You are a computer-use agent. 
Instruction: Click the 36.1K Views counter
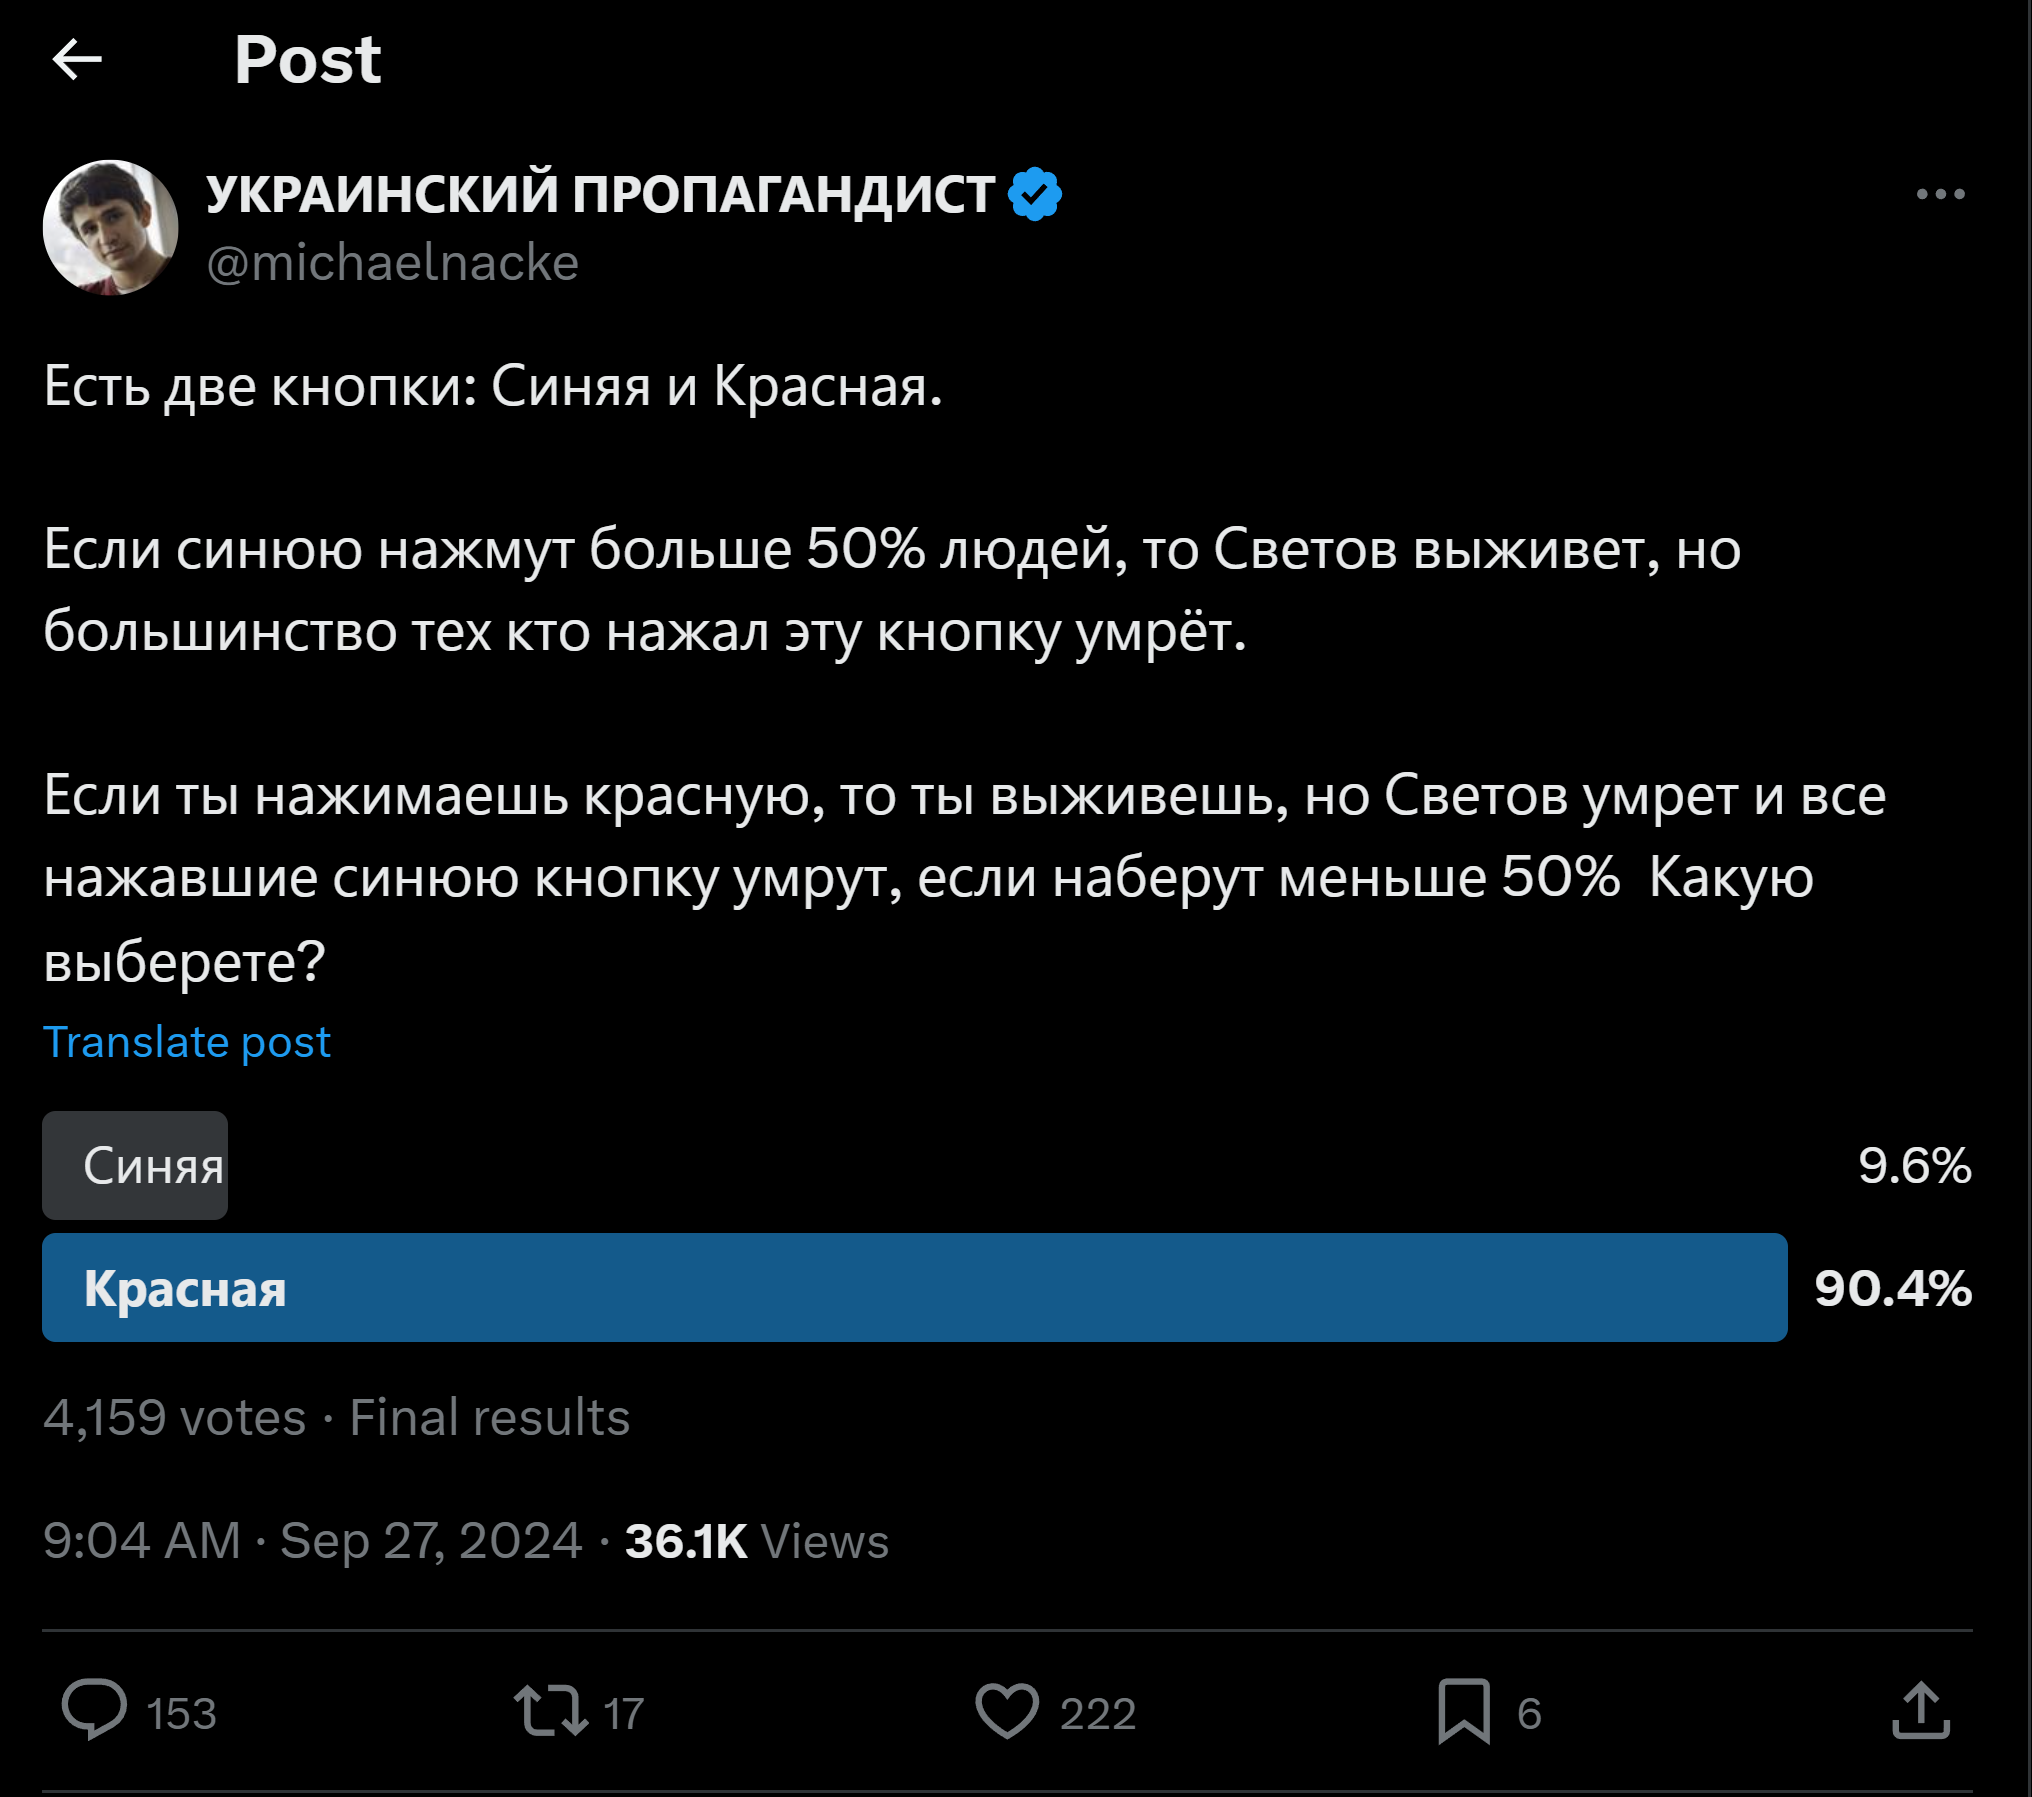click(x=756, y=1540)
